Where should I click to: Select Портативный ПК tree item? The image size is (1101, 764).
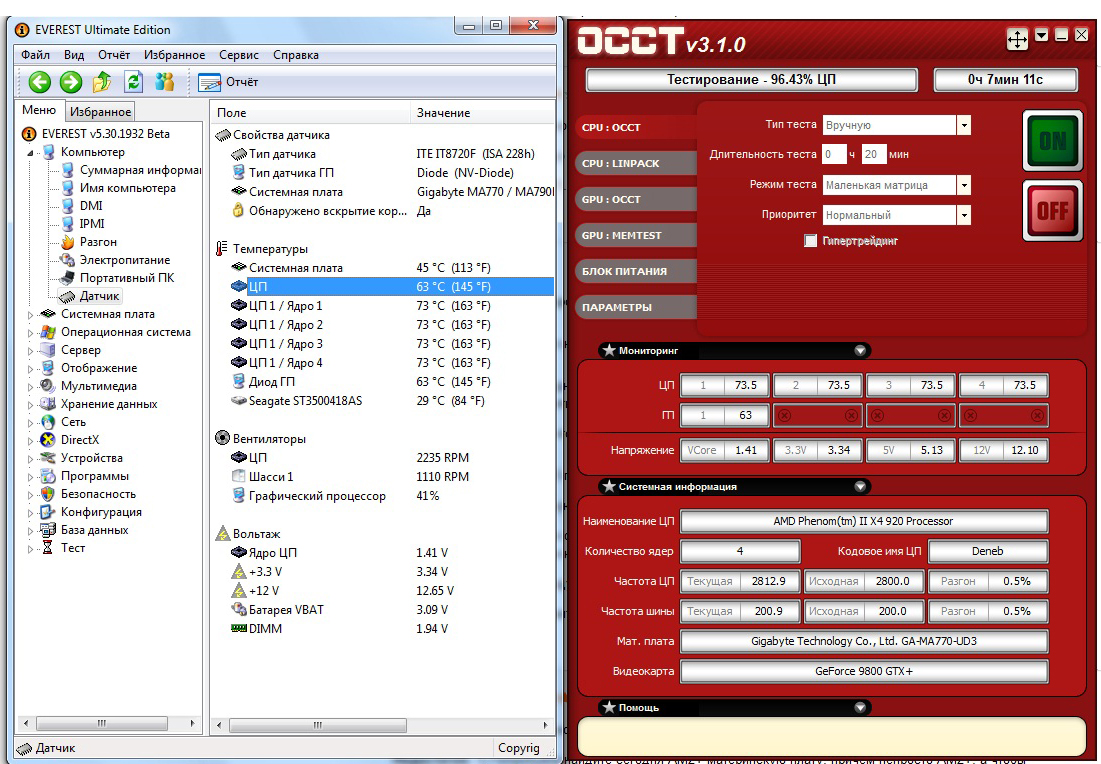pos(127,278)
